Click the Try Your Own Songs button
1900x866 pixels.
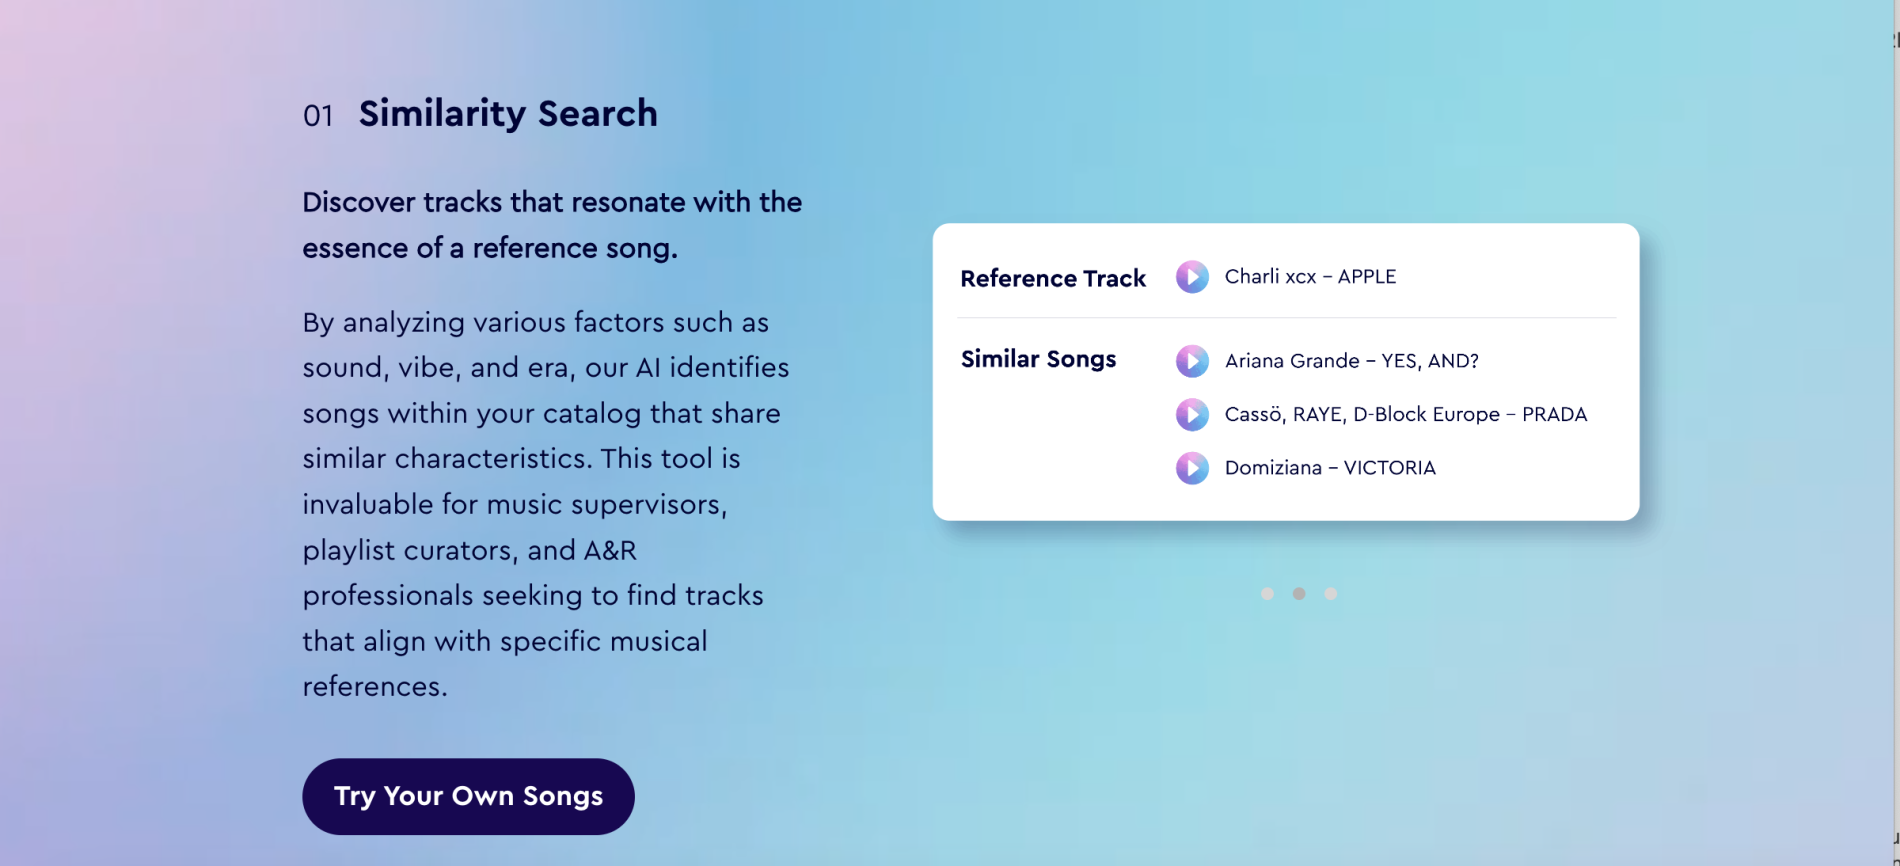pyautogui.click(x=468, y=796)
